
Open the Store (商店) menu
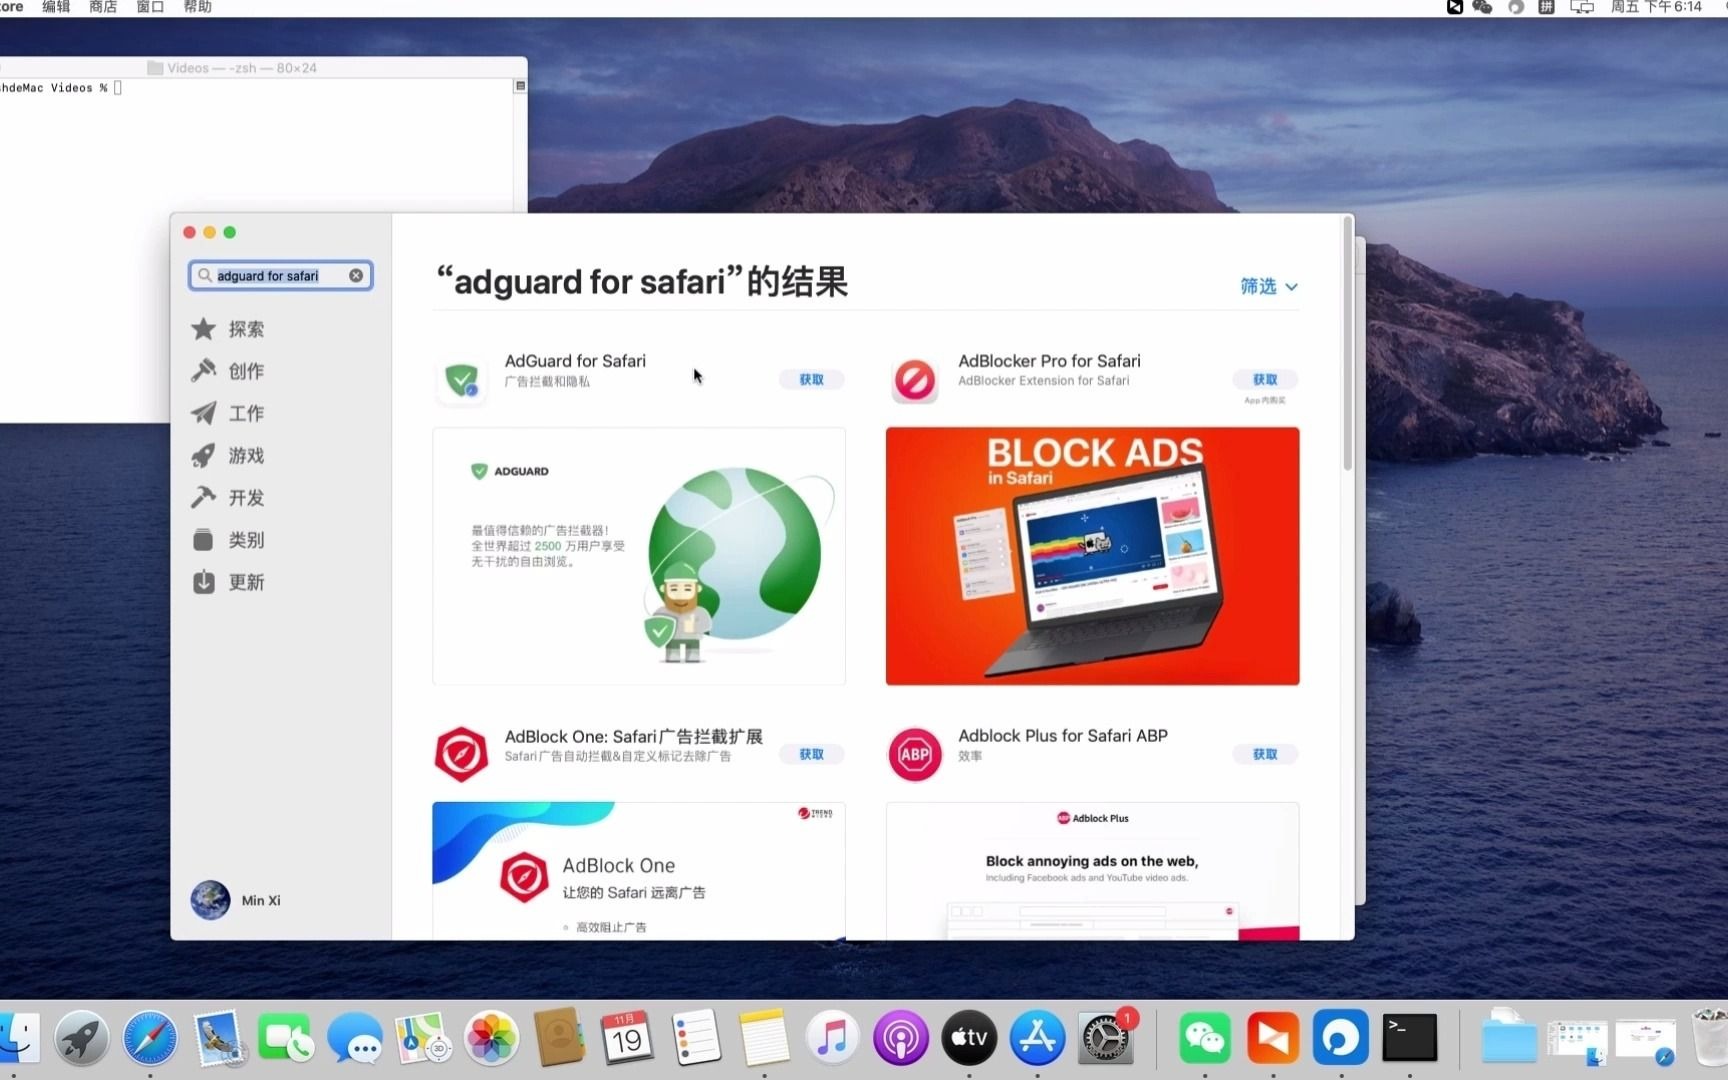coord(103,7)
